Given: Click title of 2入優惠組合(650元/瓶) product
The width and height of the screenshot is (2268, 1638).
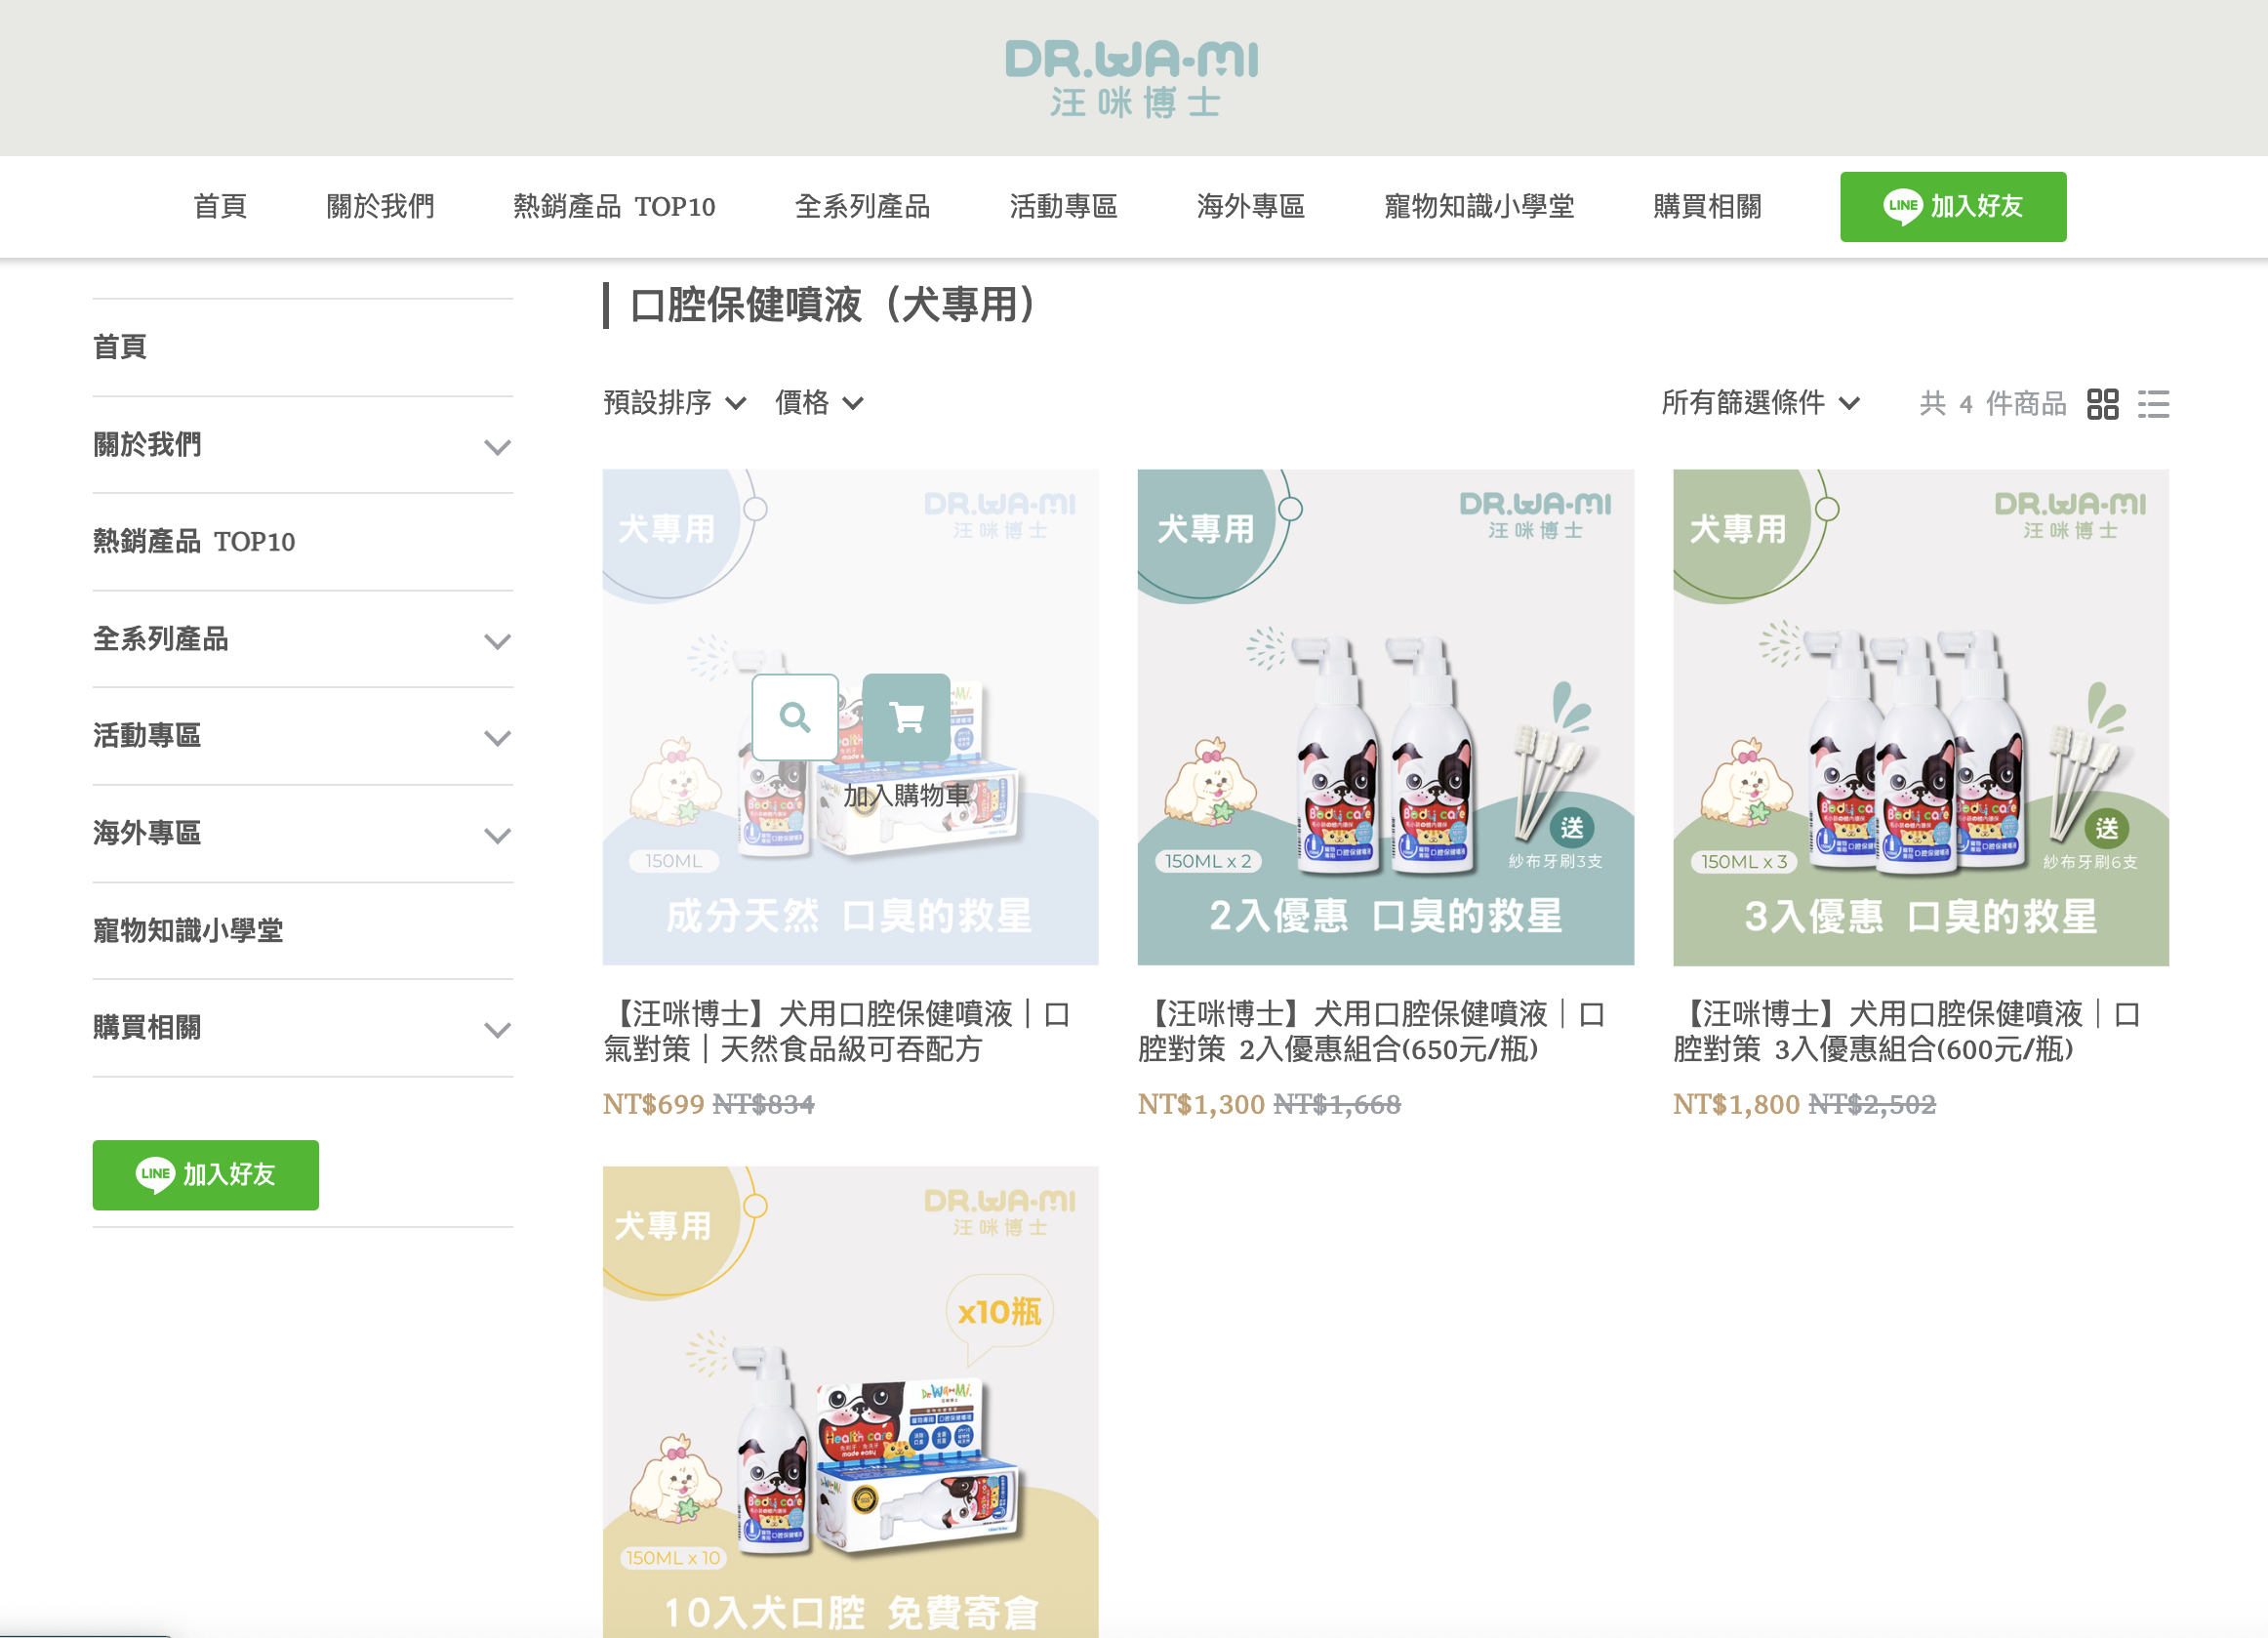Looking at the screenshot, I should [1372, 1031].
